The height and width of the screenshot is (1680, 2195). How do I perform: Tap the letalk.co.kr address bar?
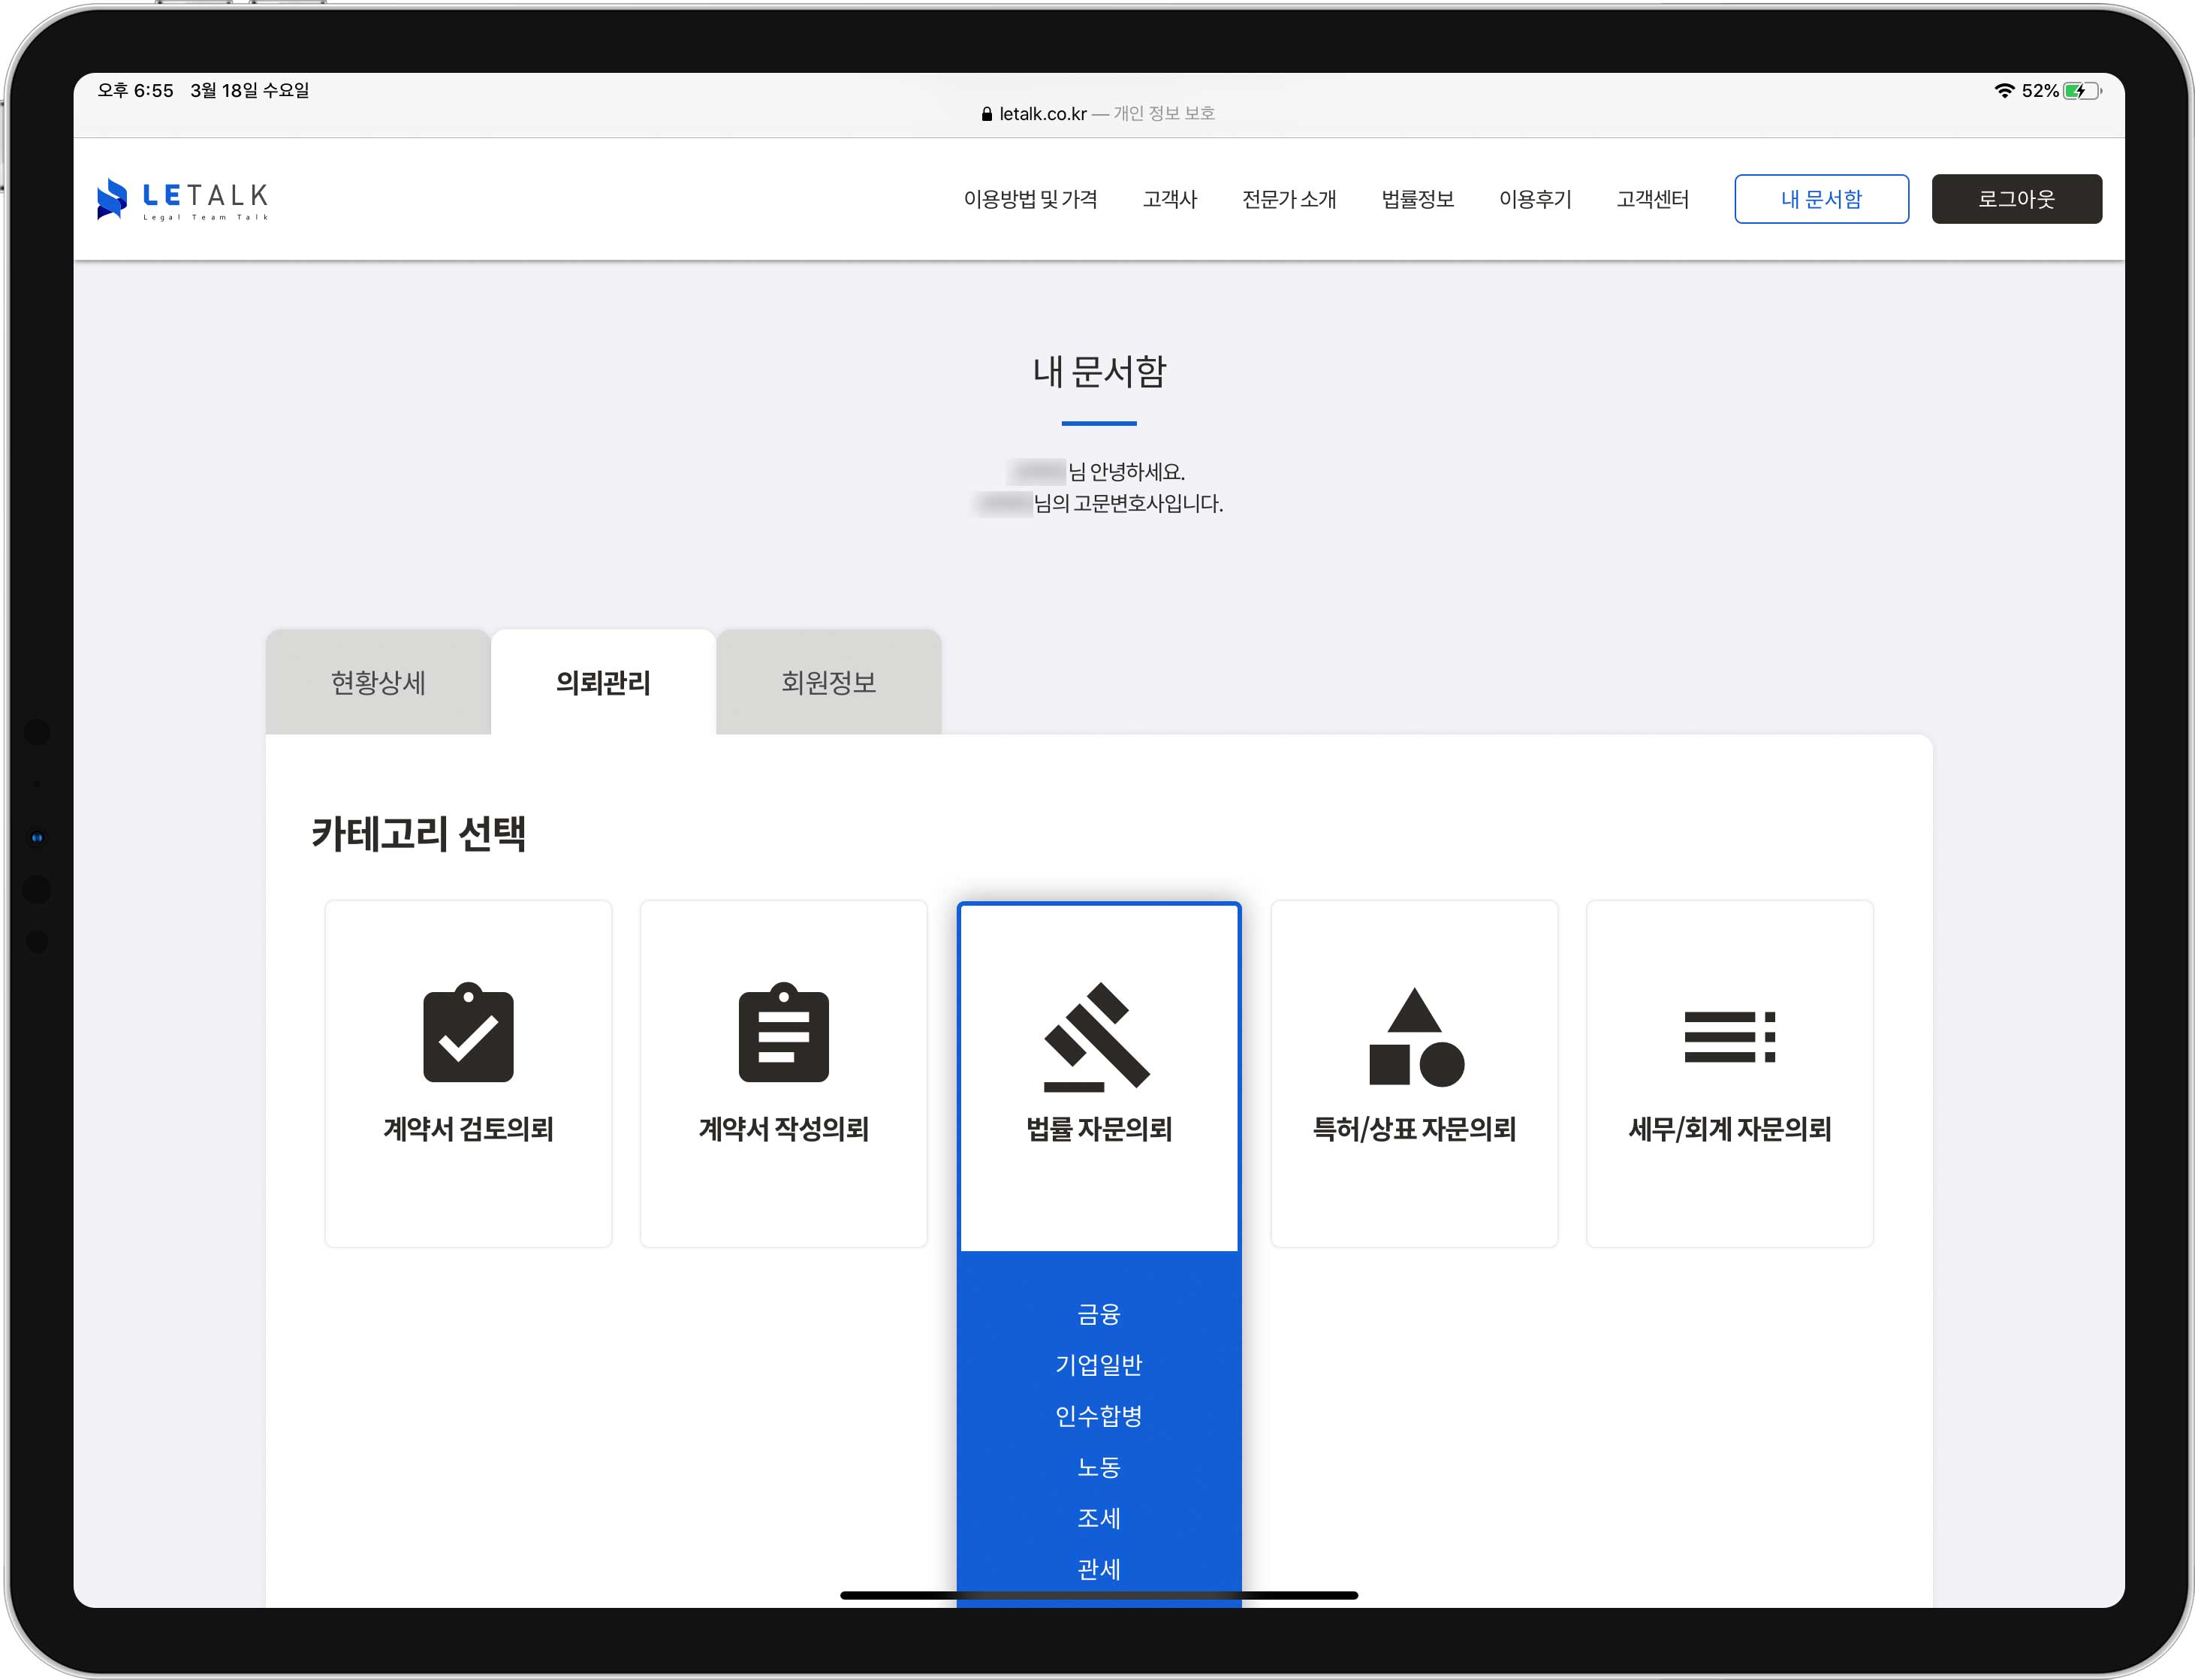[1042, 114]
